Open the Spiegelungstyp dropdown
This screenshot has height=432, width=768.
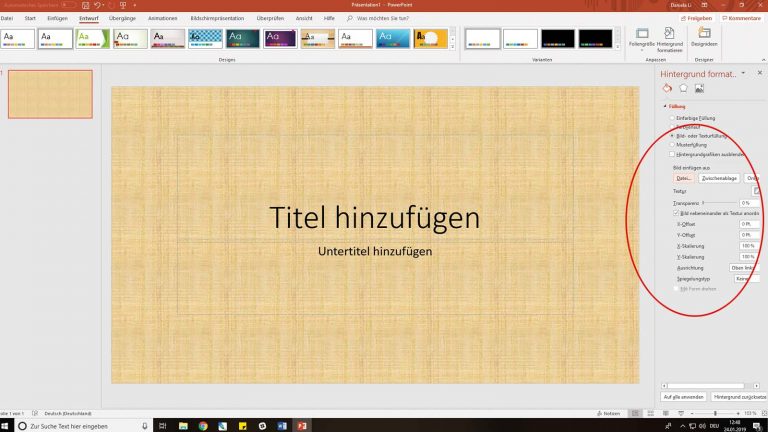pyautogui.click(x=743, y=278)
